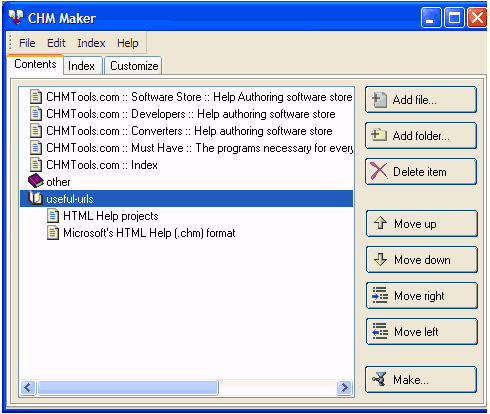Open the Help menu

[x=128, y=43]
